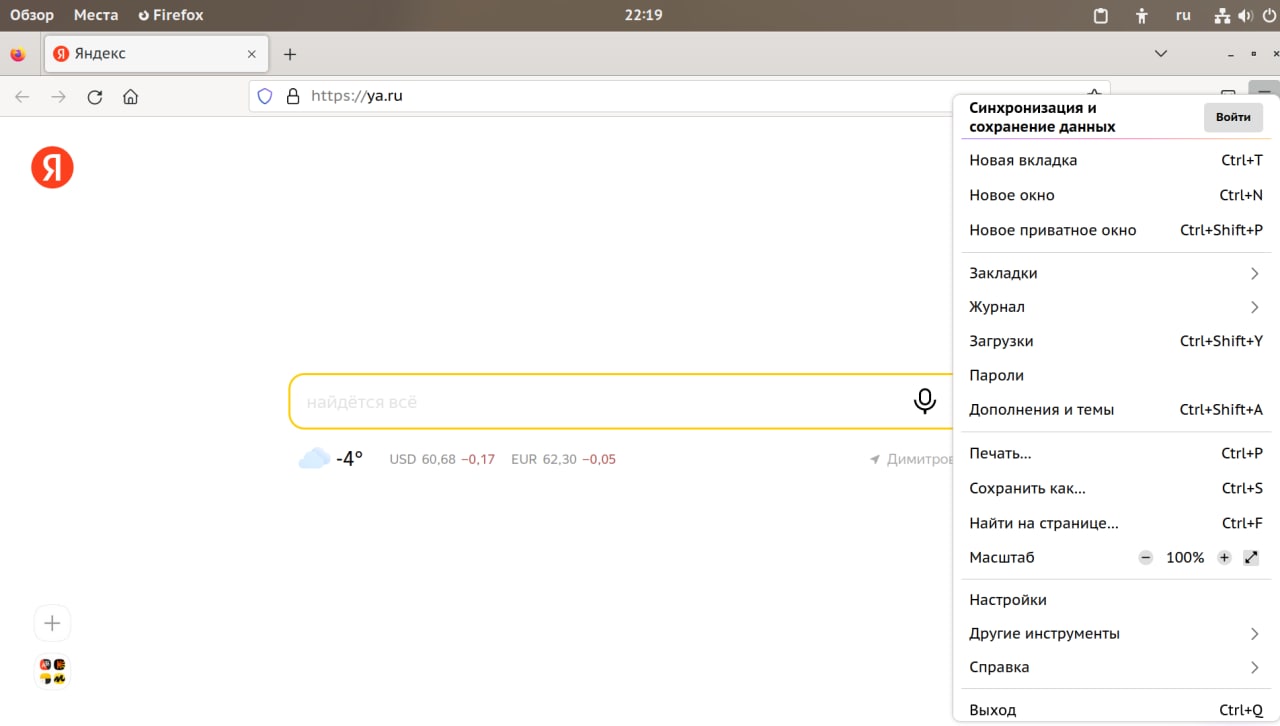Choose Выход to quit Firefox
The image size is (1280, 726).
point(1115,710)
